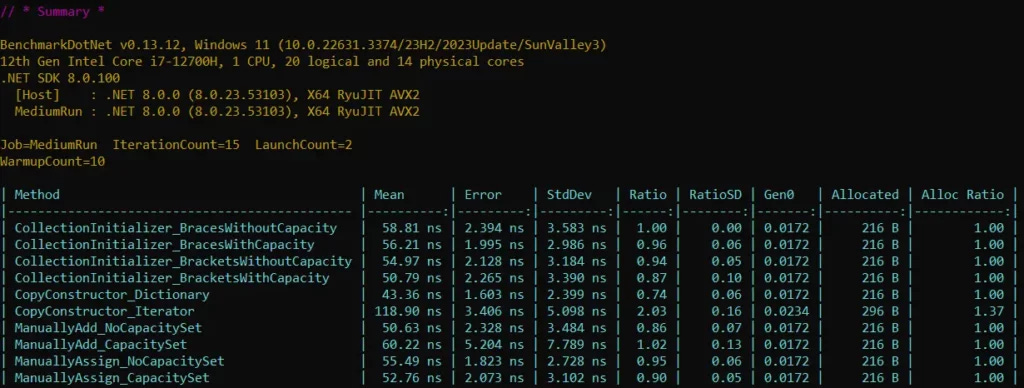Click the 54.97 ns mean value

(x=411, y=261)
